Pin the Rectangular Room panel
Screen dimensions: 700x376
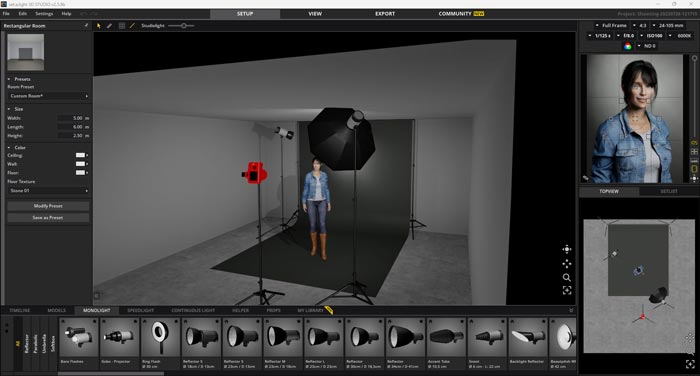pos(87,25)
